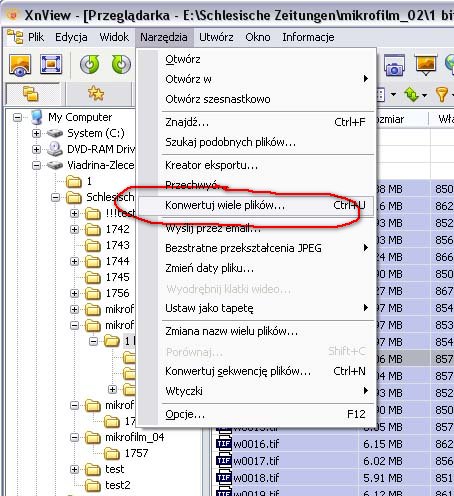Select folder 1743 in the tree
Screen dimensions: 454x496
pyautogui.click(x=117, y=245)
